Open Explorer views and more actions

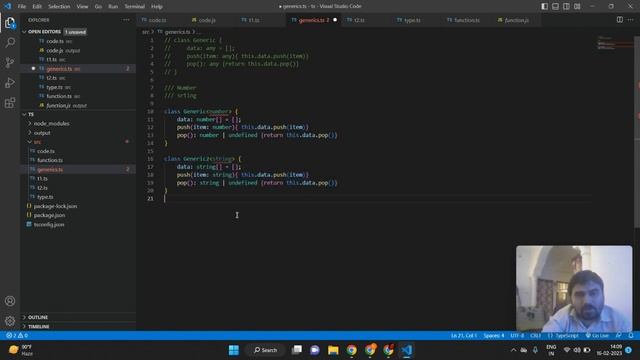point(126,20)
